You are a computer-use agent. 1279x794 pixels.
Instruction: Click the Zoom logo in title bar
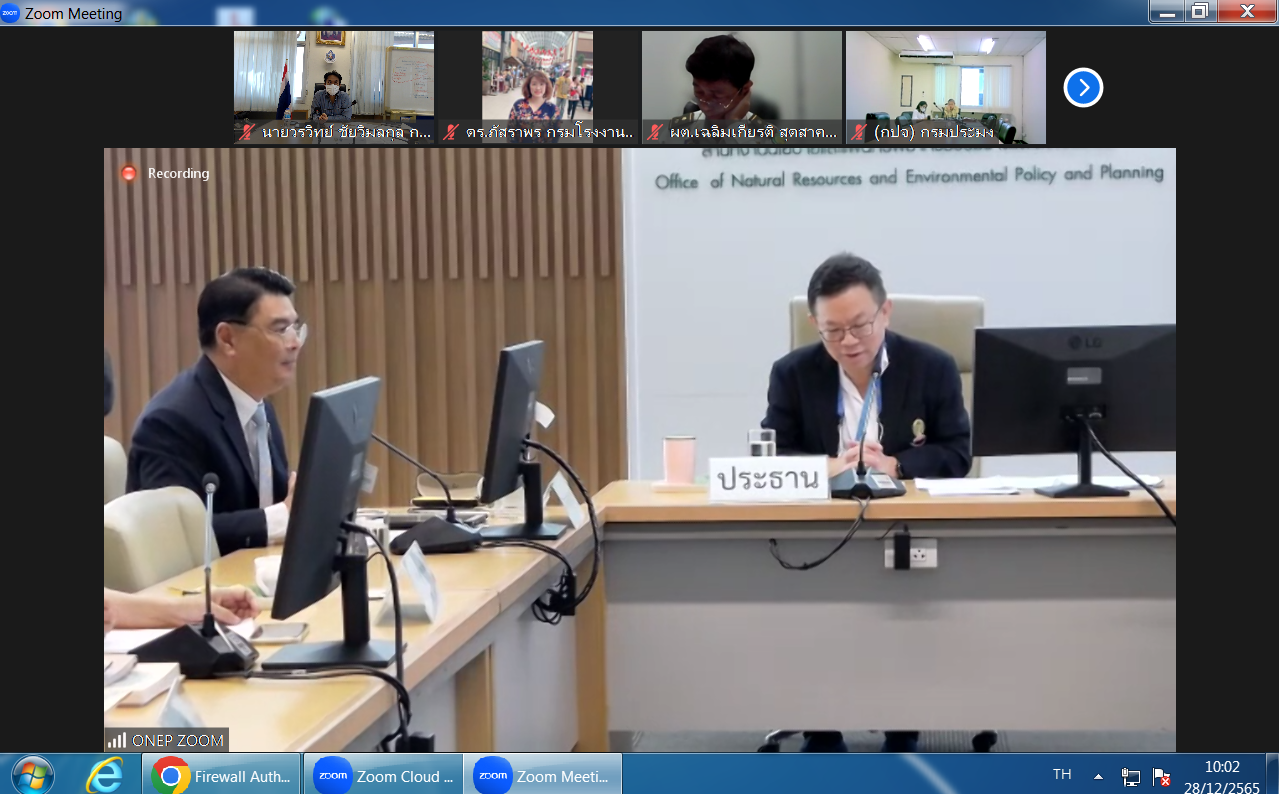tap(10, 13)
